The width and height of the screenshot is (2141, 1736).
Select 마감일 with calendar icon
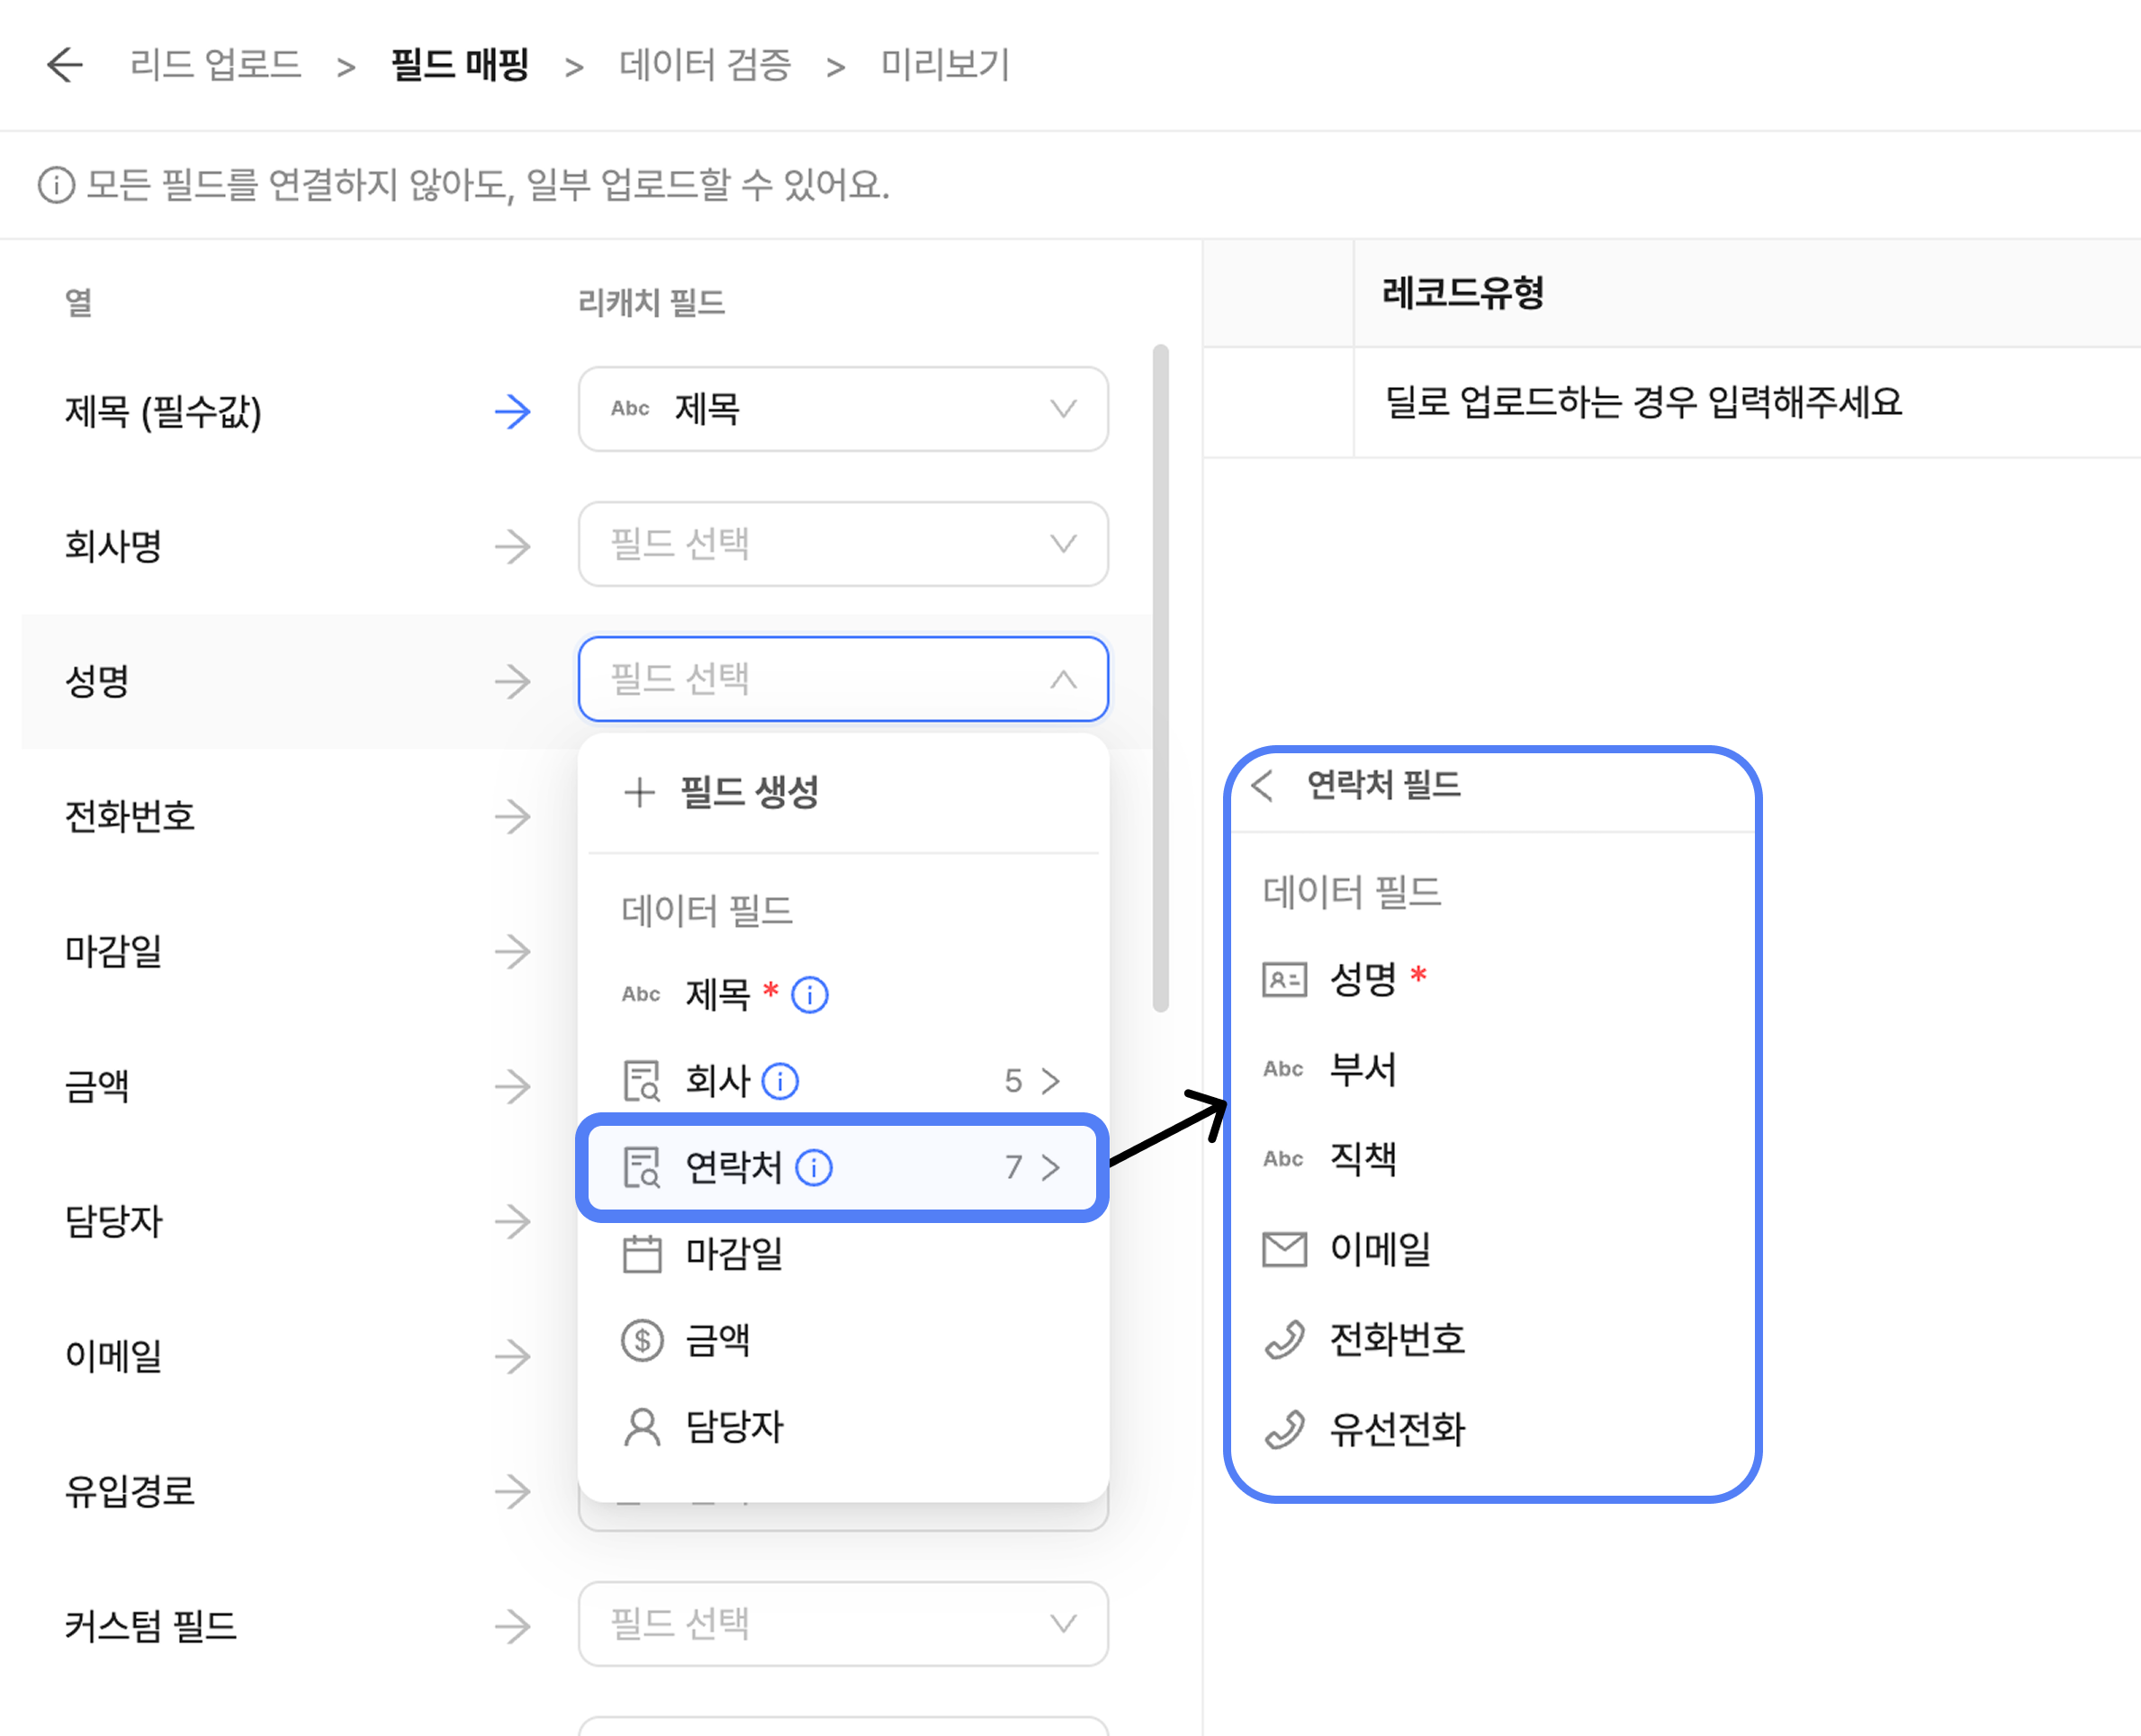click(732, 1253)
